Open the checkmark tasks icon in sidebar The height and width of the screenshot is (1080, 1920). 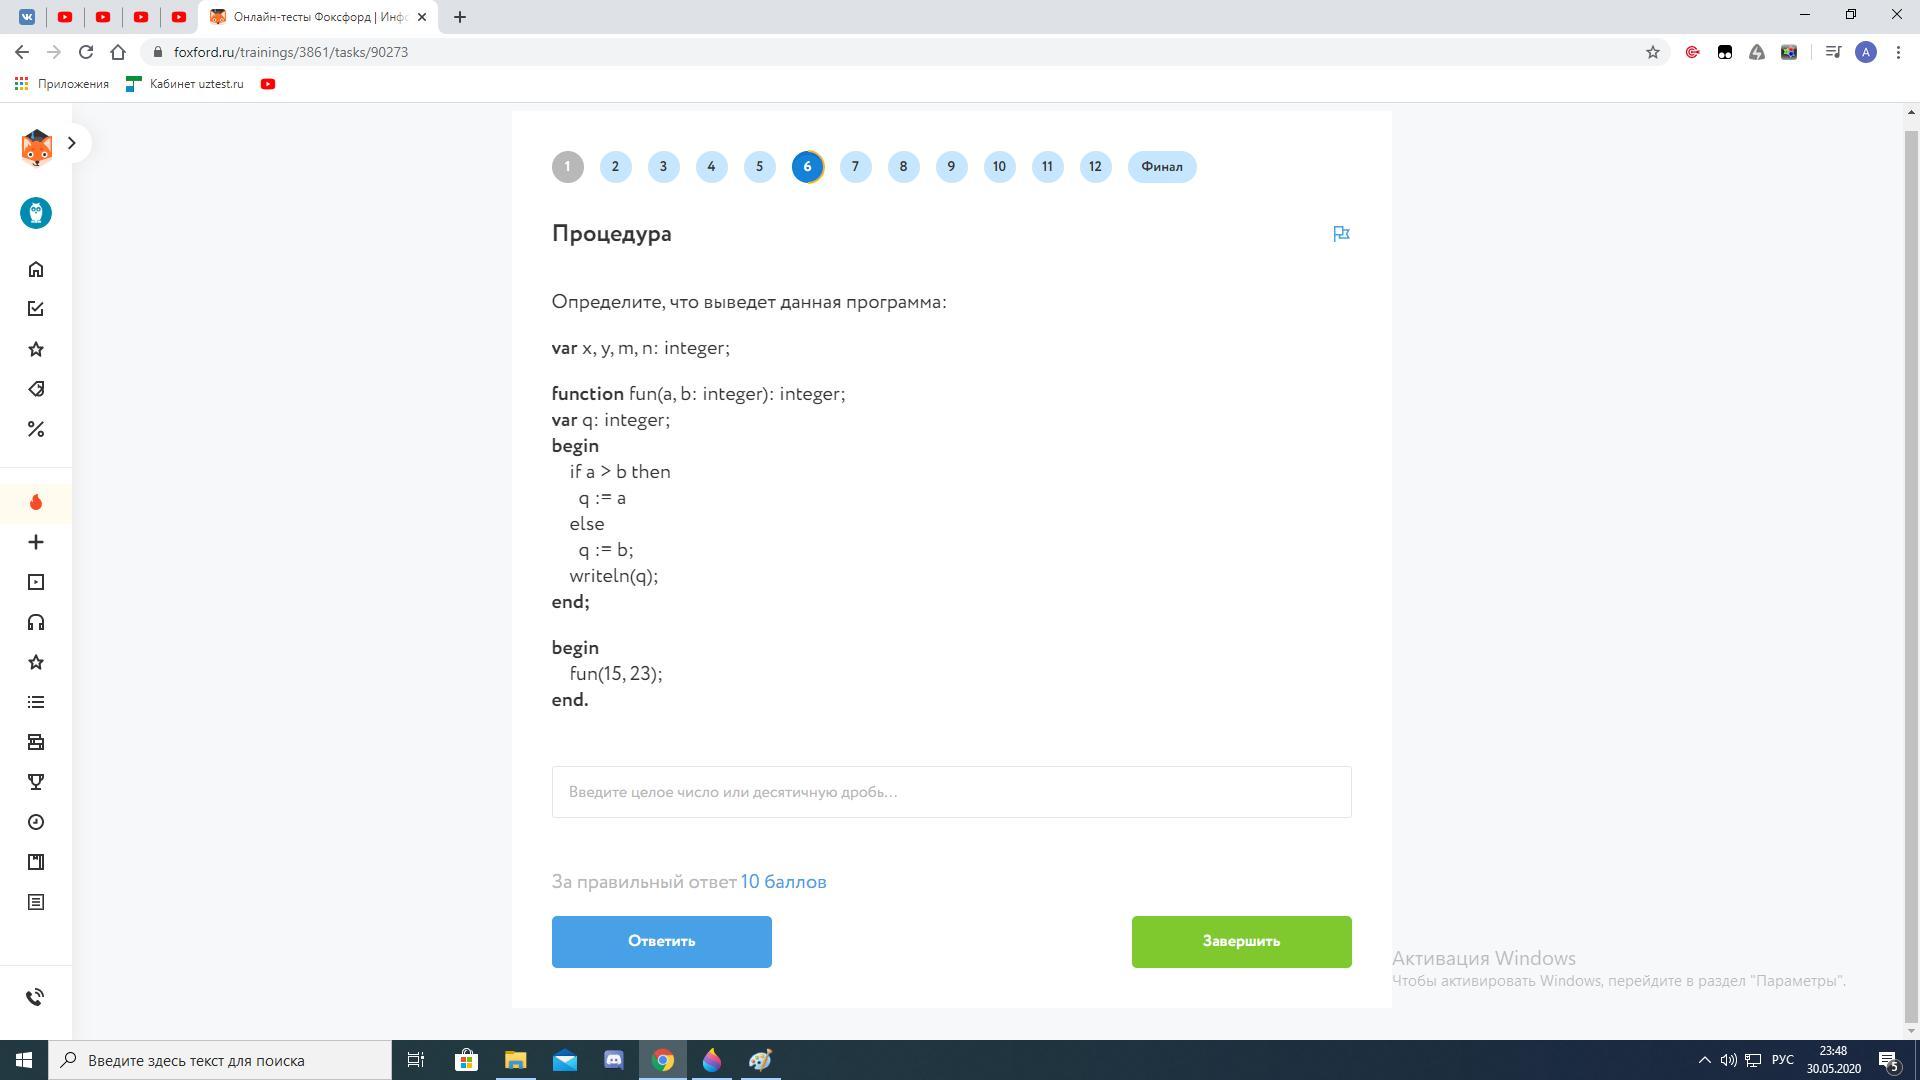point(36,309)
